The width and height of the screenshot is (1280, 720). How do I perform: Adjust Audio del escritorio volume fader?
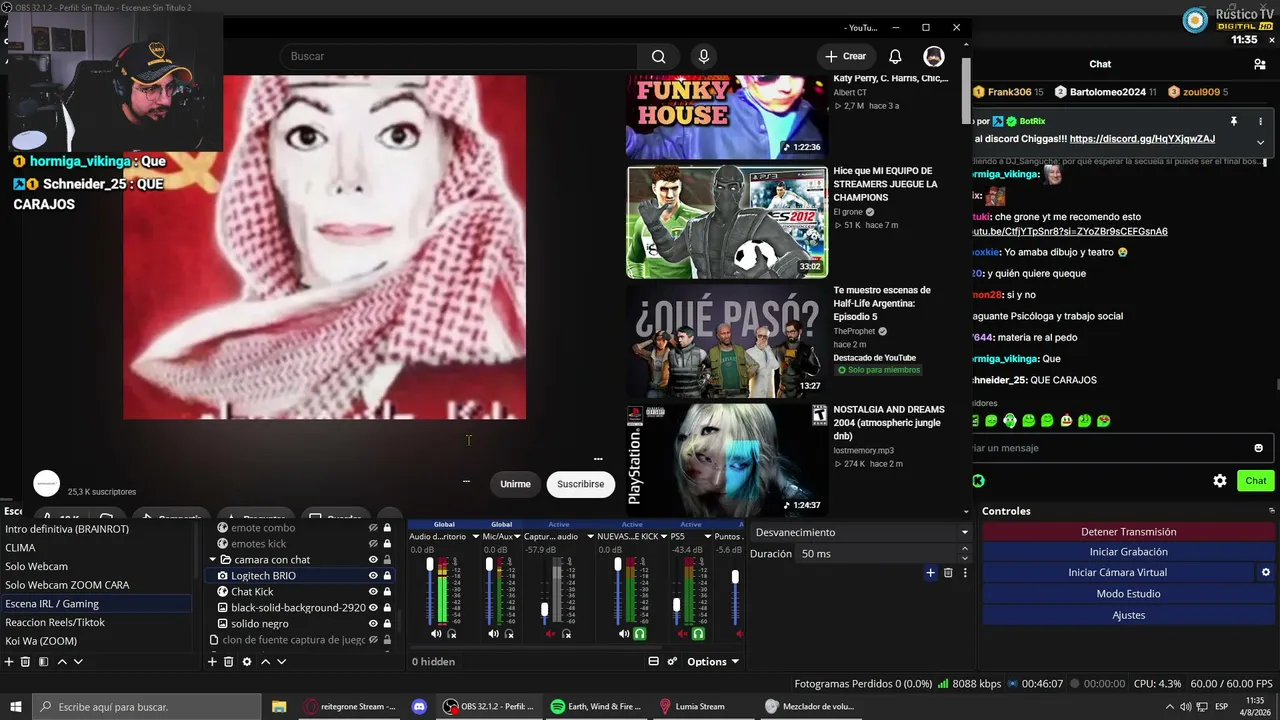click(x=431, y=565)
